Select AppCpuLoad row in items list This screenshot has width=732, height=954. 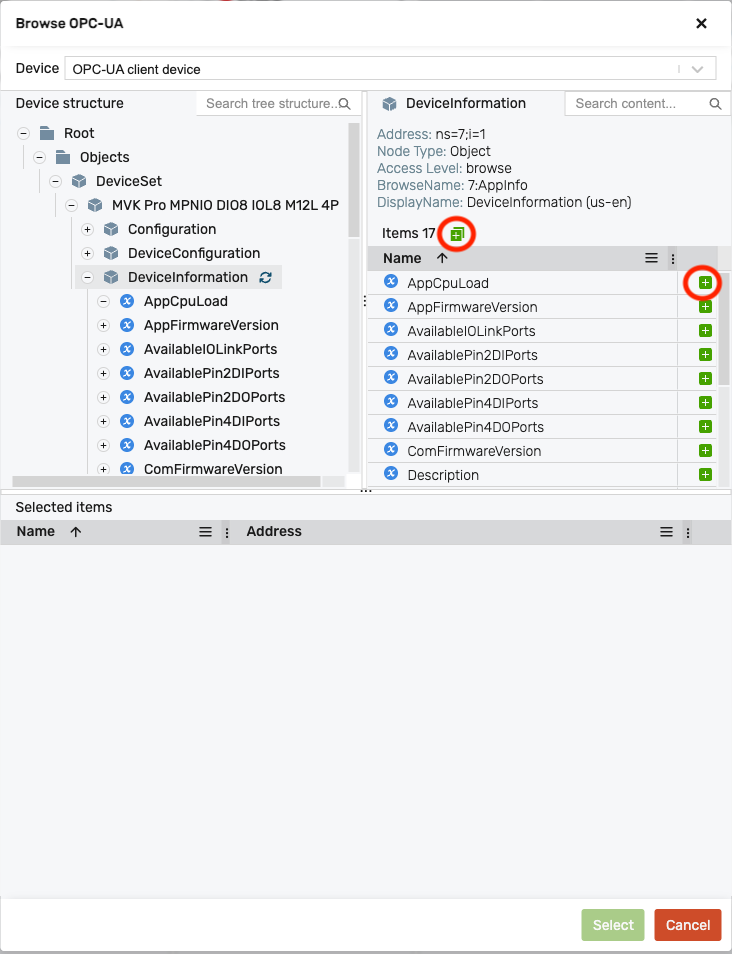coord(522,283)
